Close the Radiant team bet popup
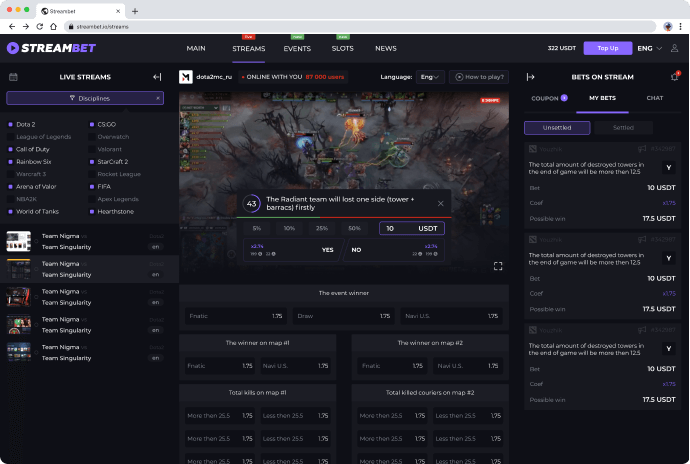The image size is (690, 464). click(x=440, y=203)
